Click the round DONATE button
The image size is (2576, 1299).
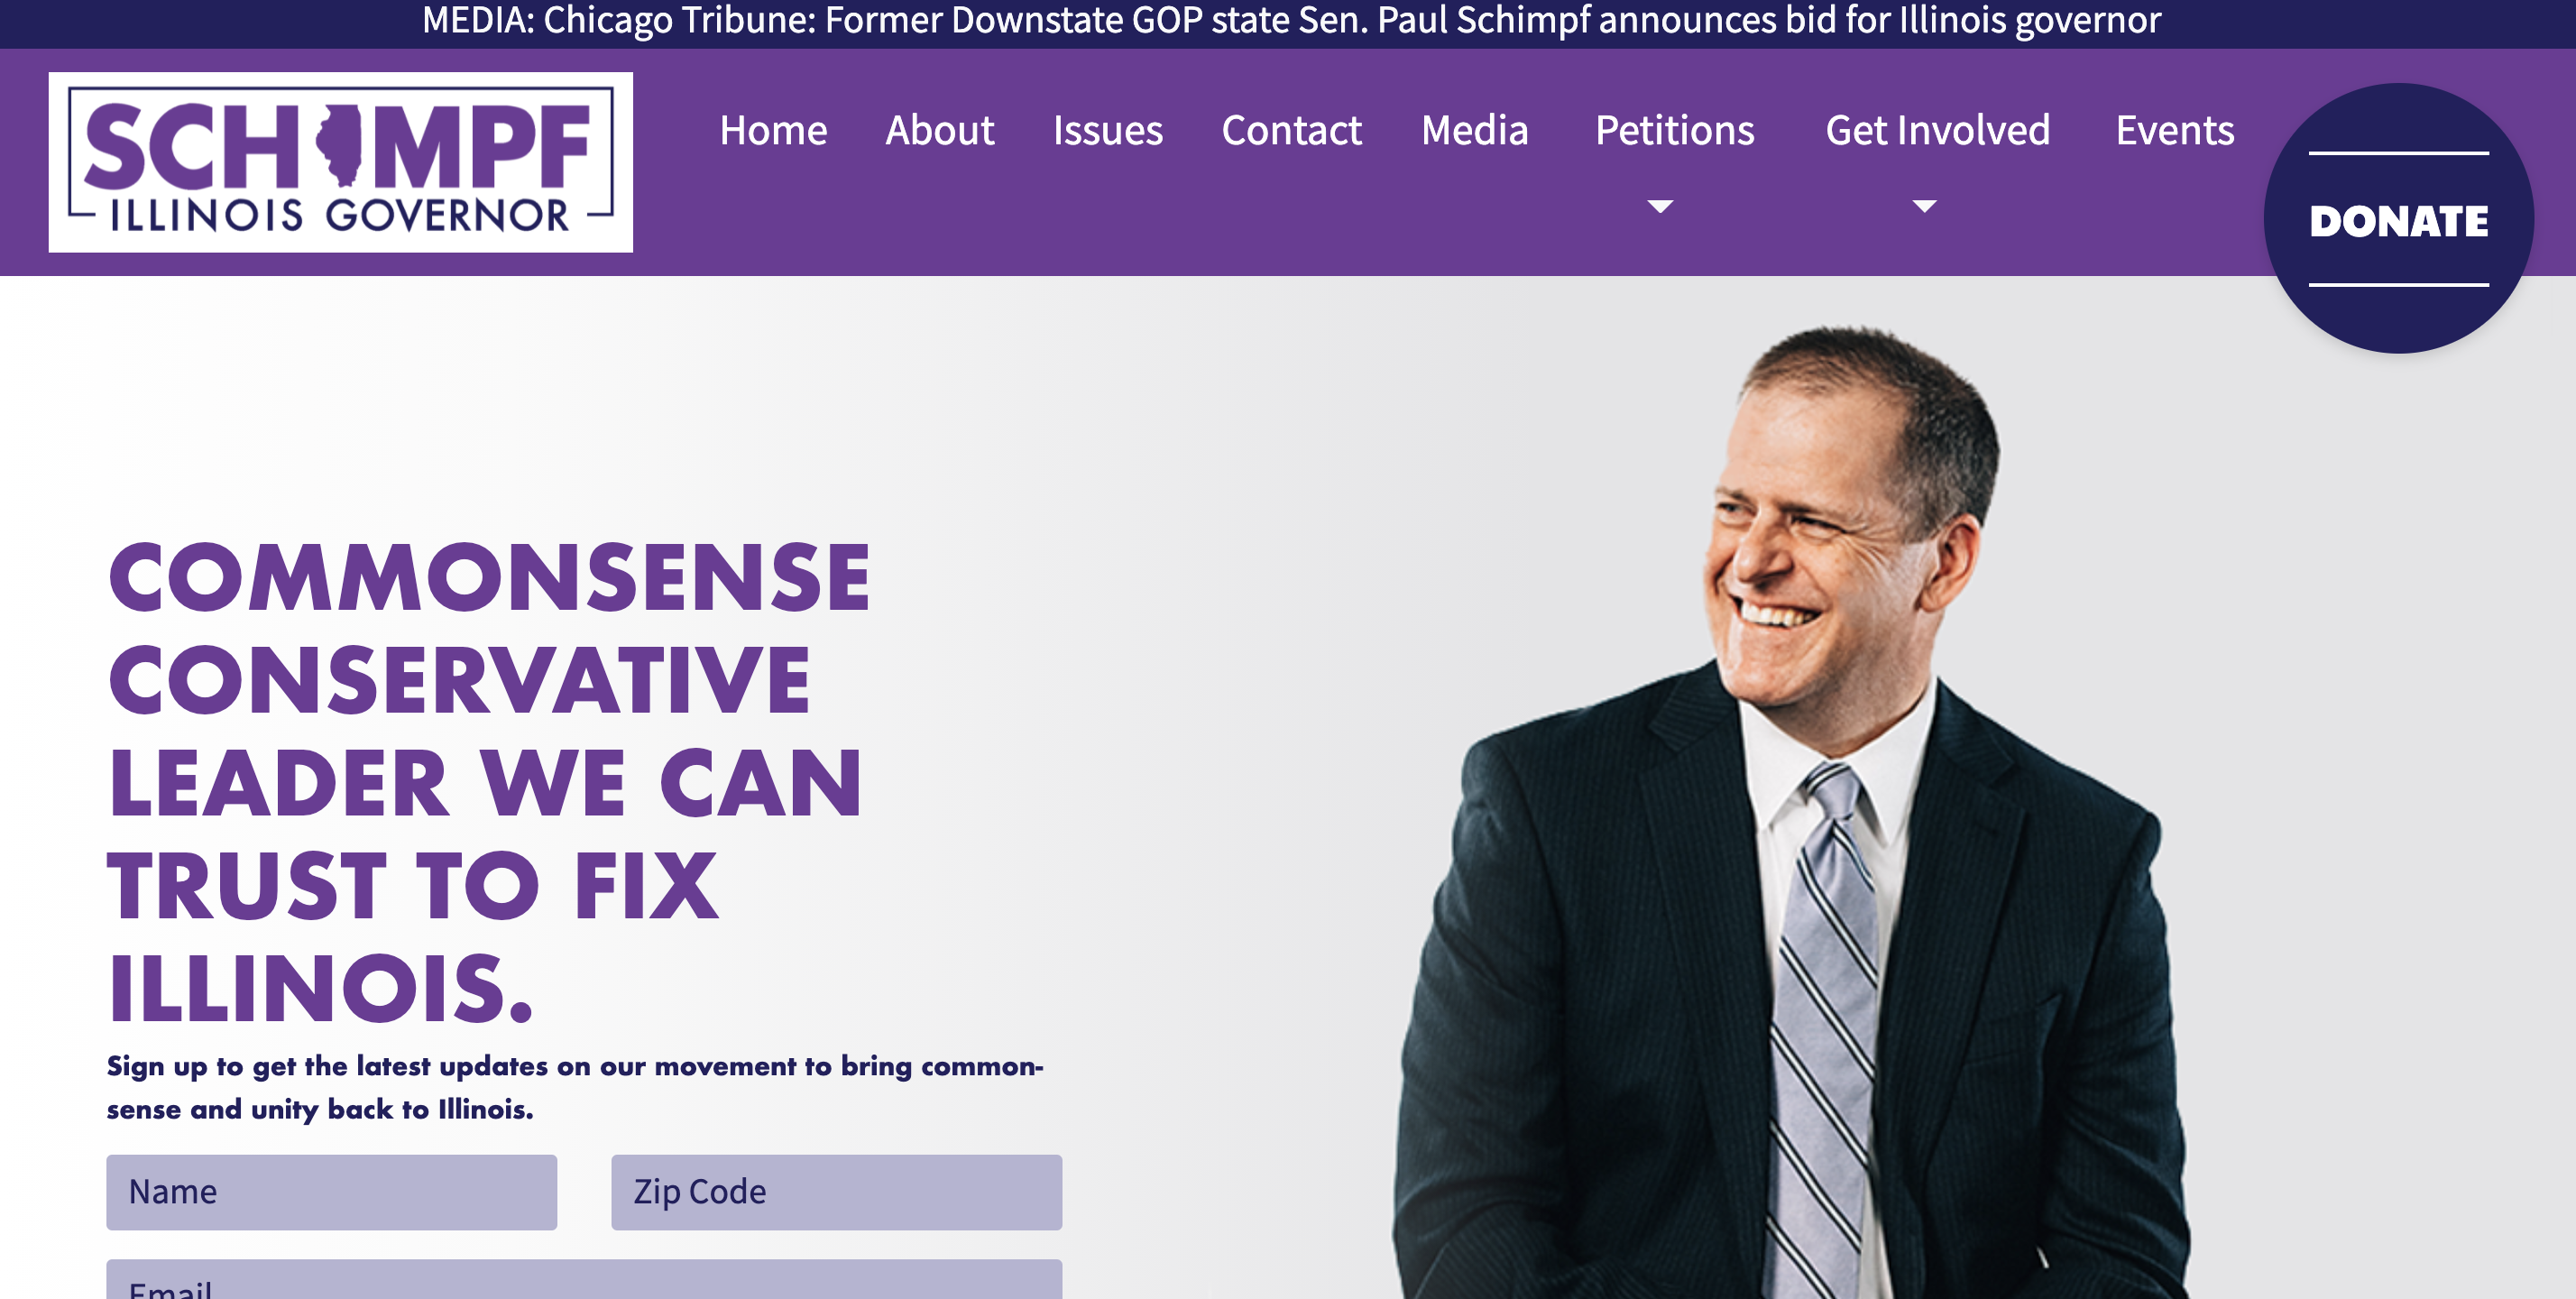(2398, 218)
